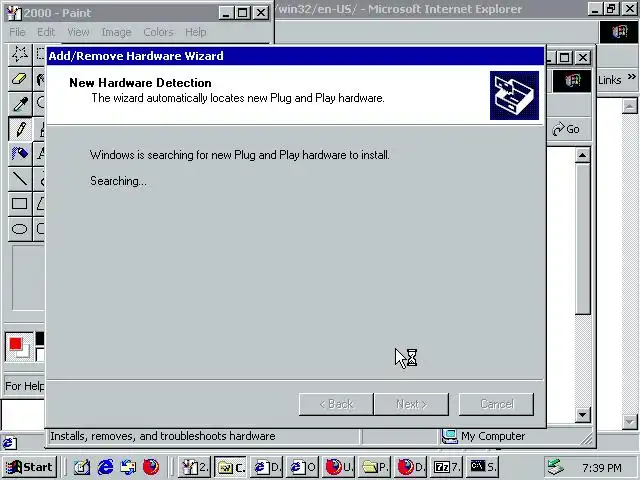
Task: Click the Next button in the wizard
Action: (411, 404)
